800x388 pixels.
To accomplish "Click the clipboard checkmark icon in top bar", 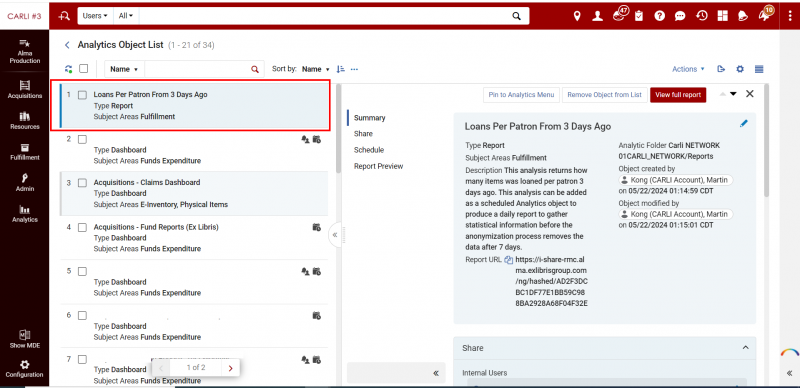I will coord(639,16).
